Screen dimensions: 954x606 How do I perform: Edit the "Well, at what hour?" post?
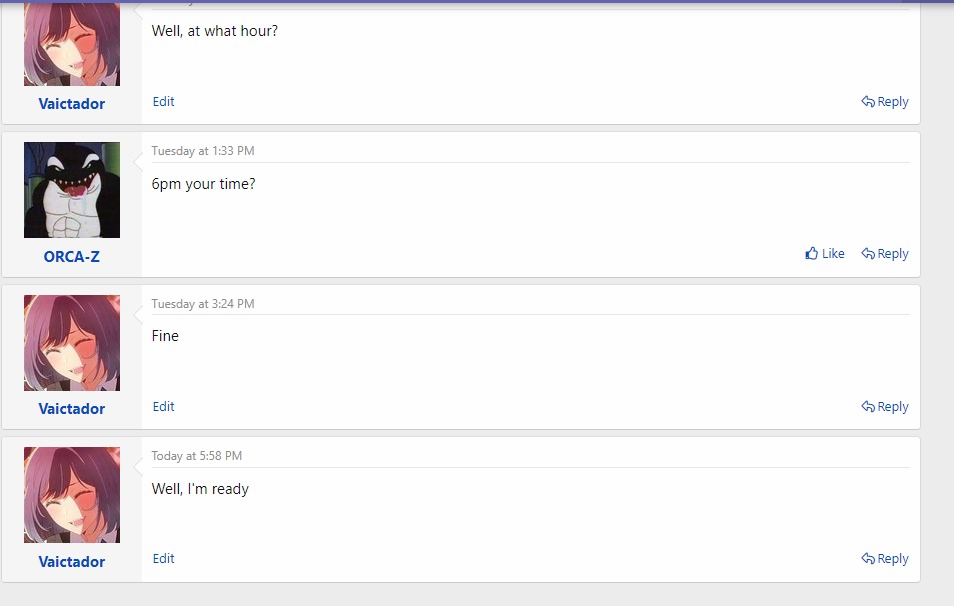pyautogui.click(x=164, y=102)
